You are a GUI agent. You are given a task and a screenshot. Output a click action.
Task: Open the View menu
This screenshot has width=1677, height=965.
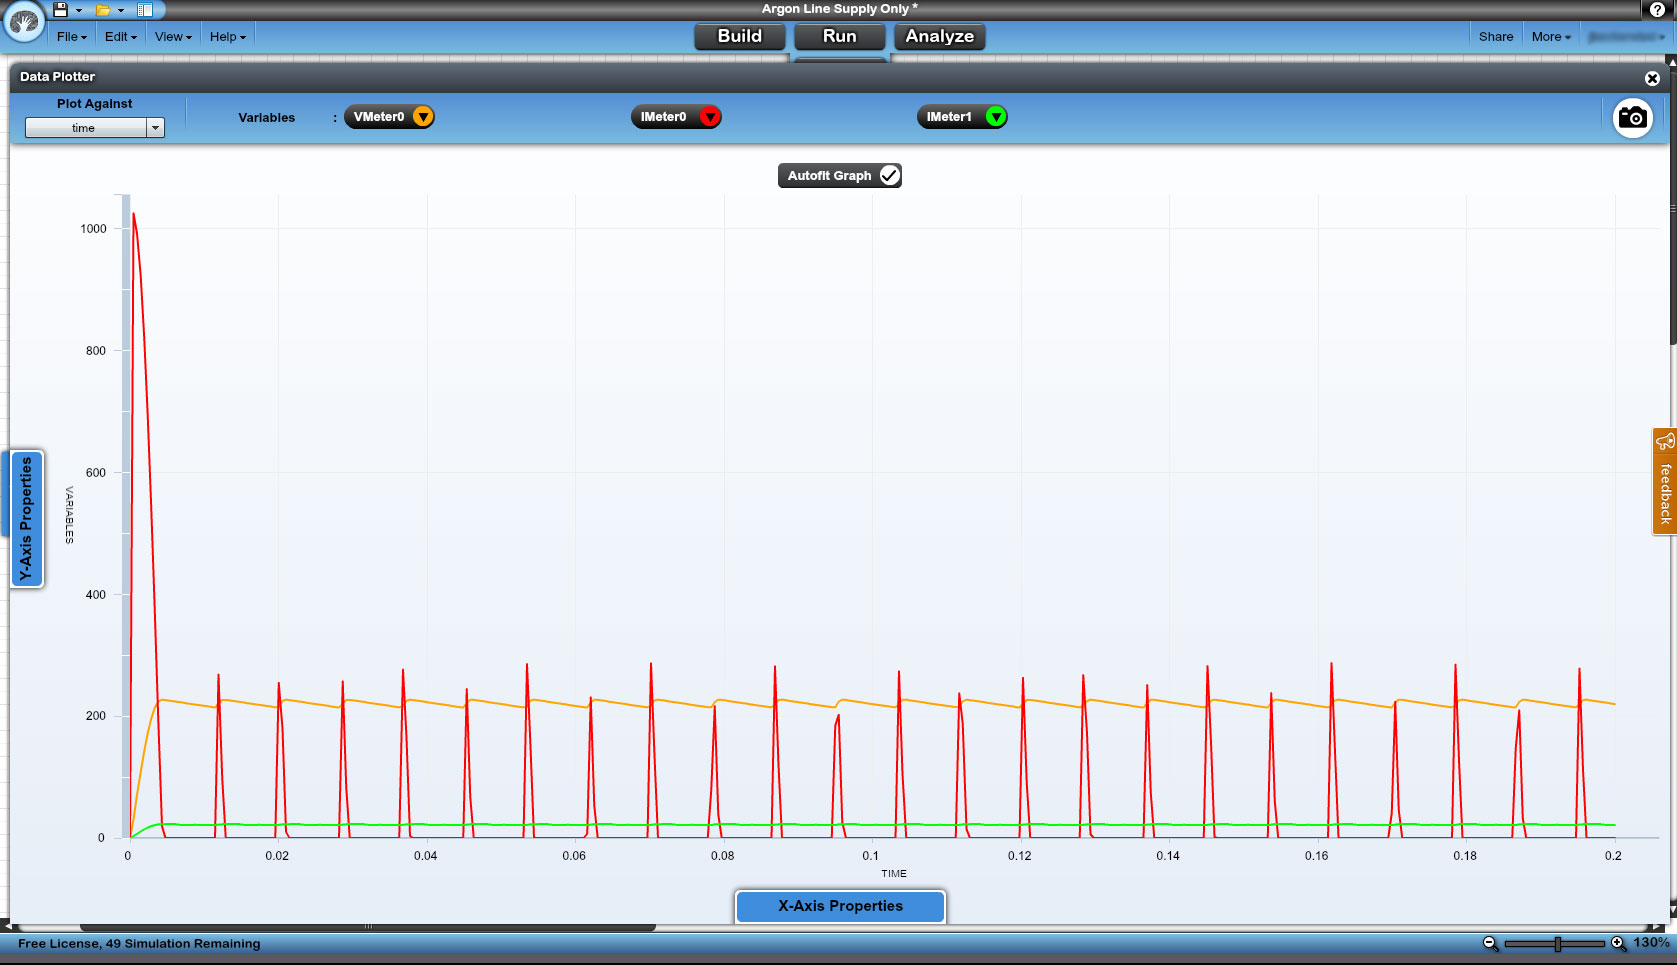click(x=173, y=37)
